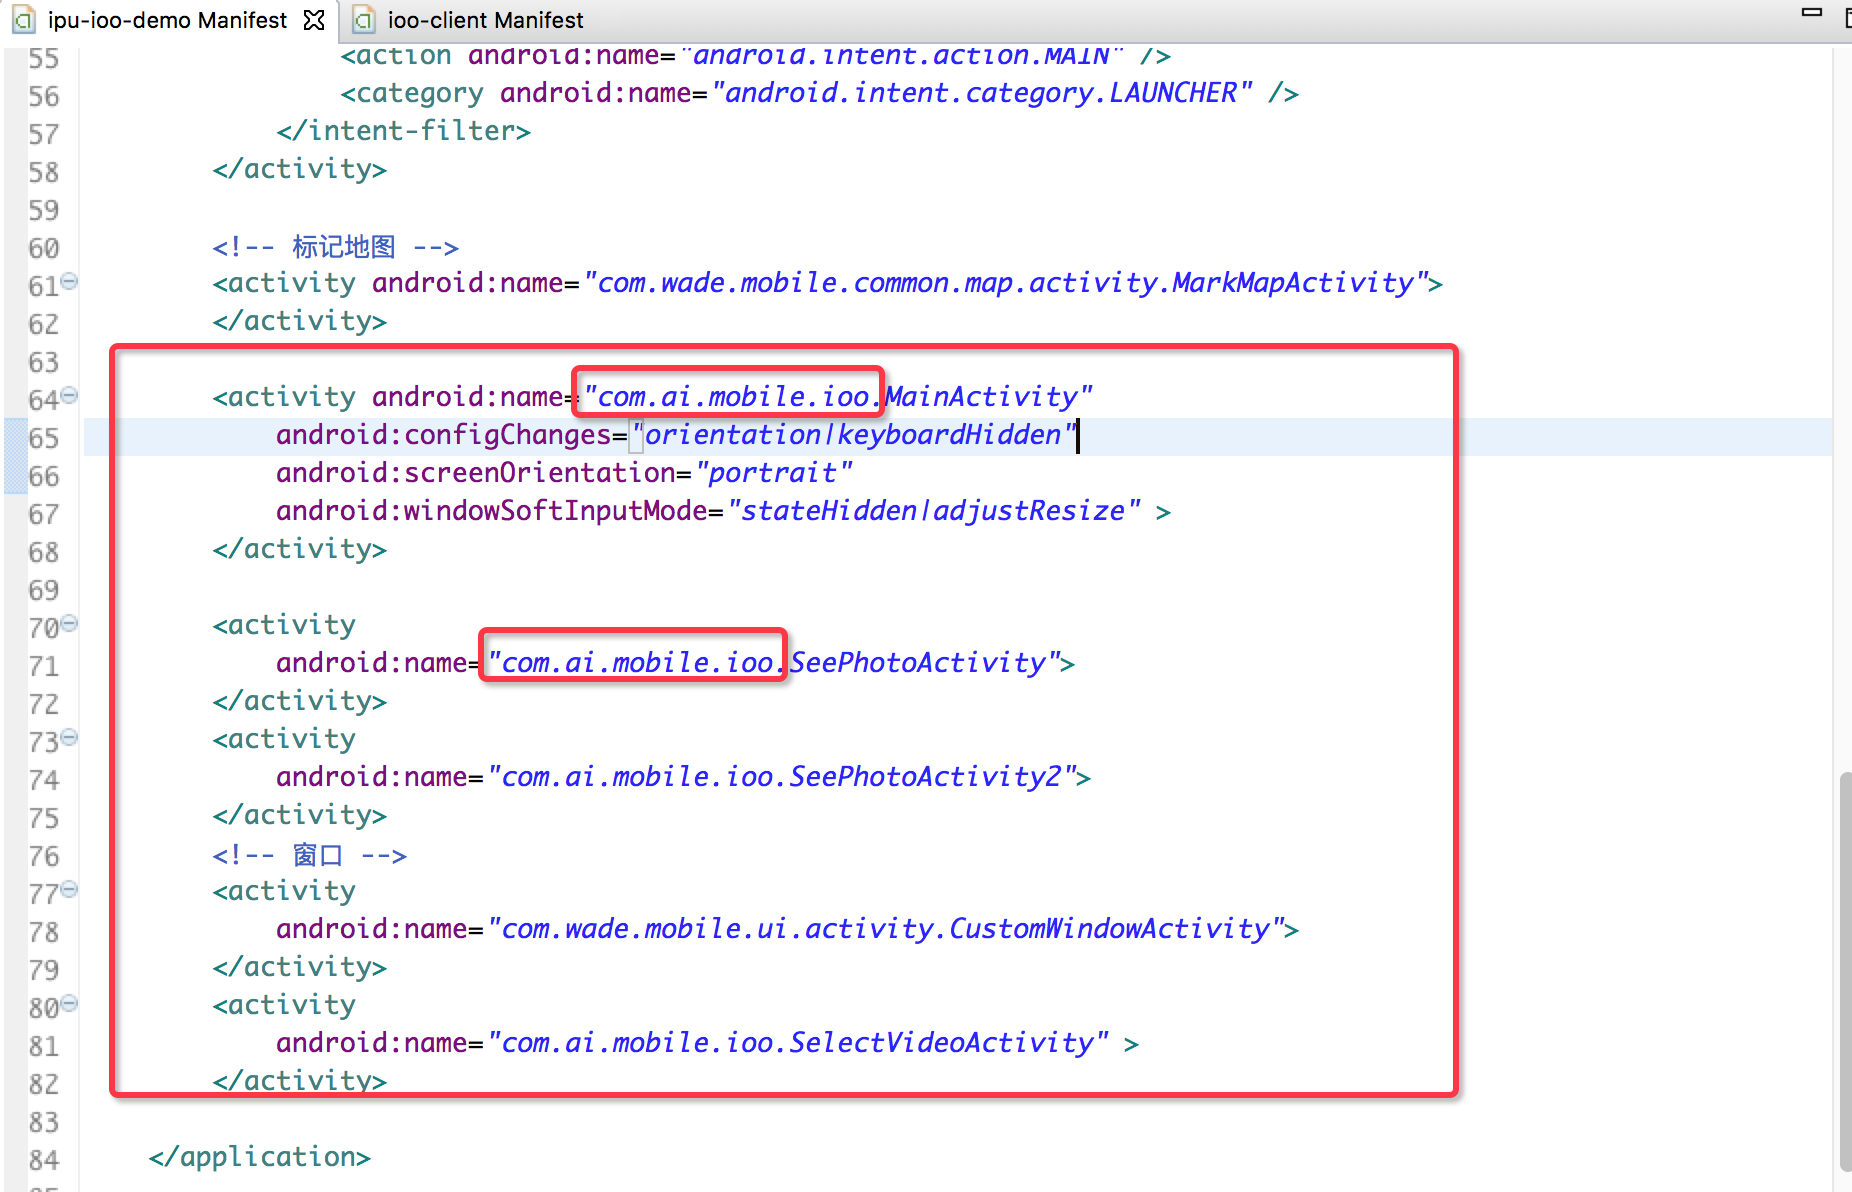
Task: Click the vertical scrollbar thumb
Action: pyautogui.click(x=1845, y=970)
